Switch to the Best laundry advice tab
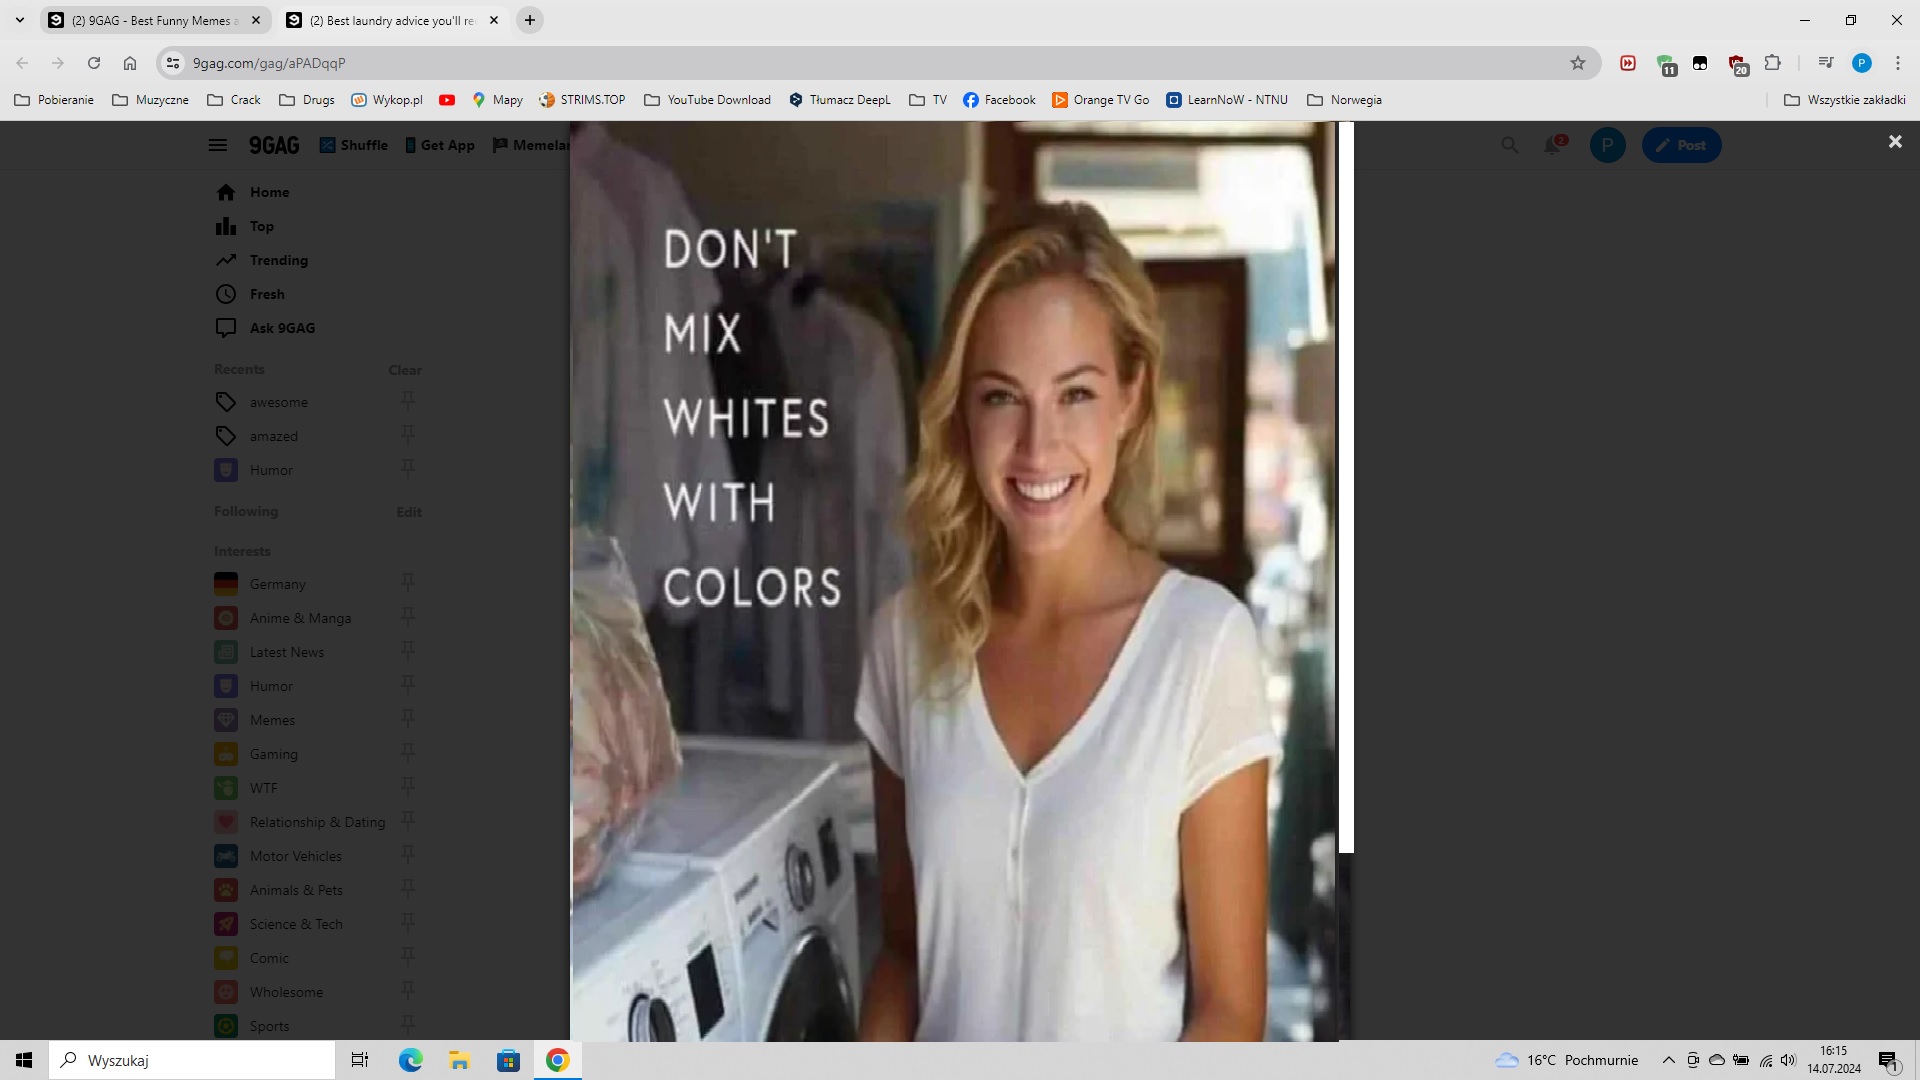This screenshot has width=1920, height=1080. coord(390,20)
